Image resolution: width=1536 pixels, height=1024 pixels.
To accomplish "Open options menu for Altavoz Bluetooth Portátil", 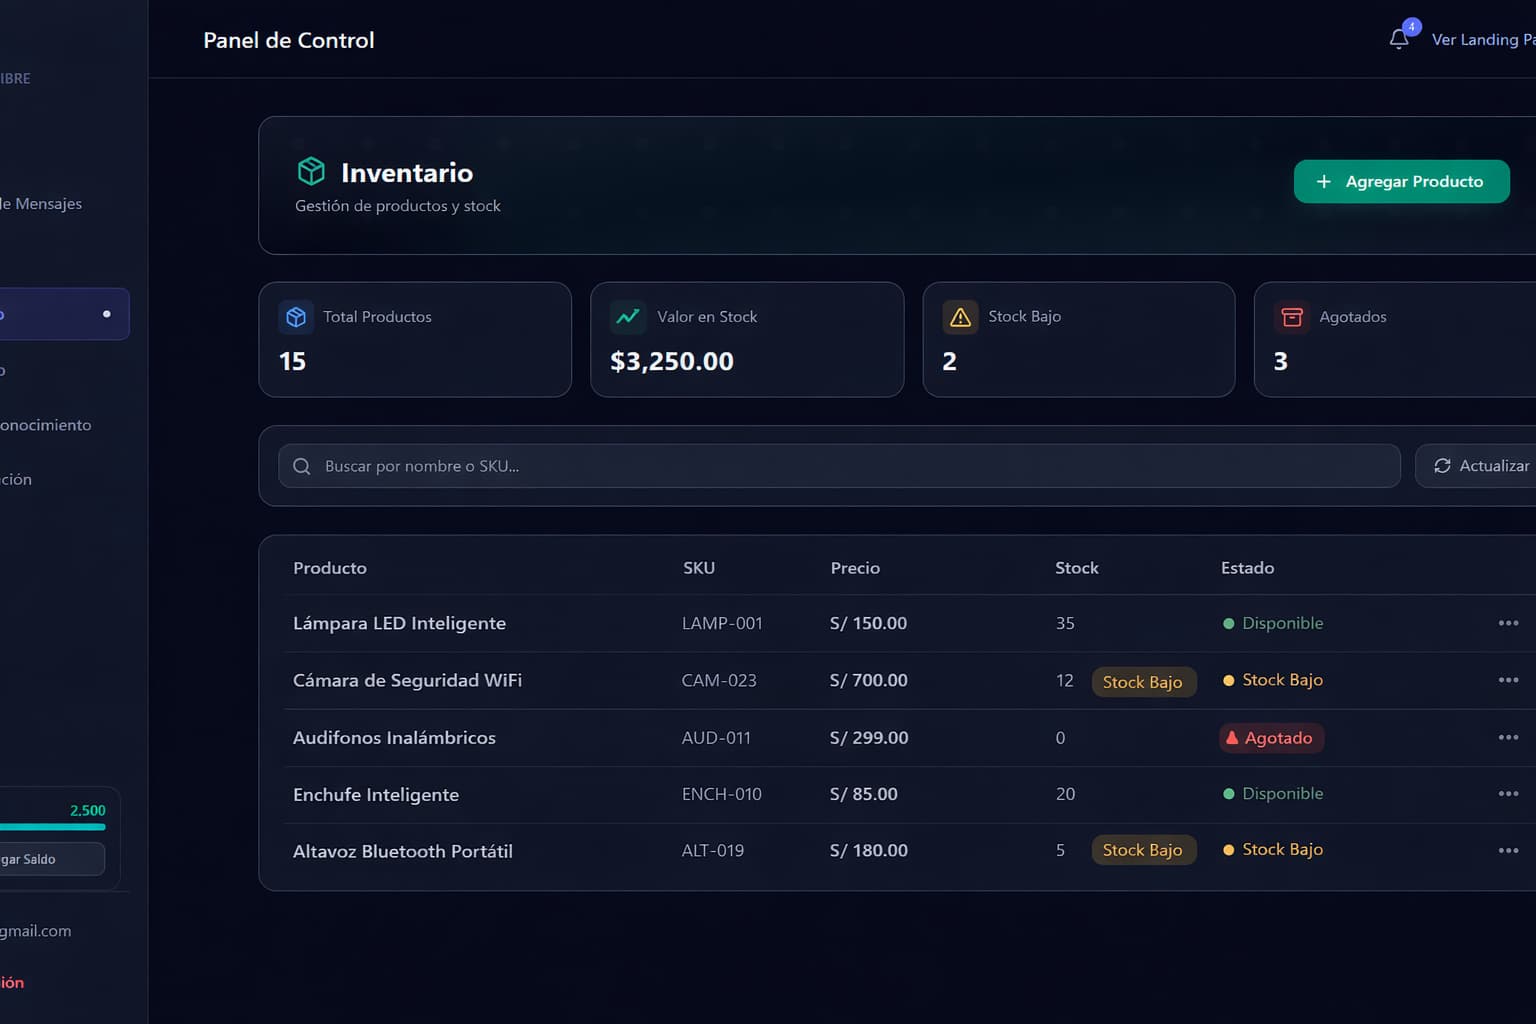I will [x=1508, y=851].
